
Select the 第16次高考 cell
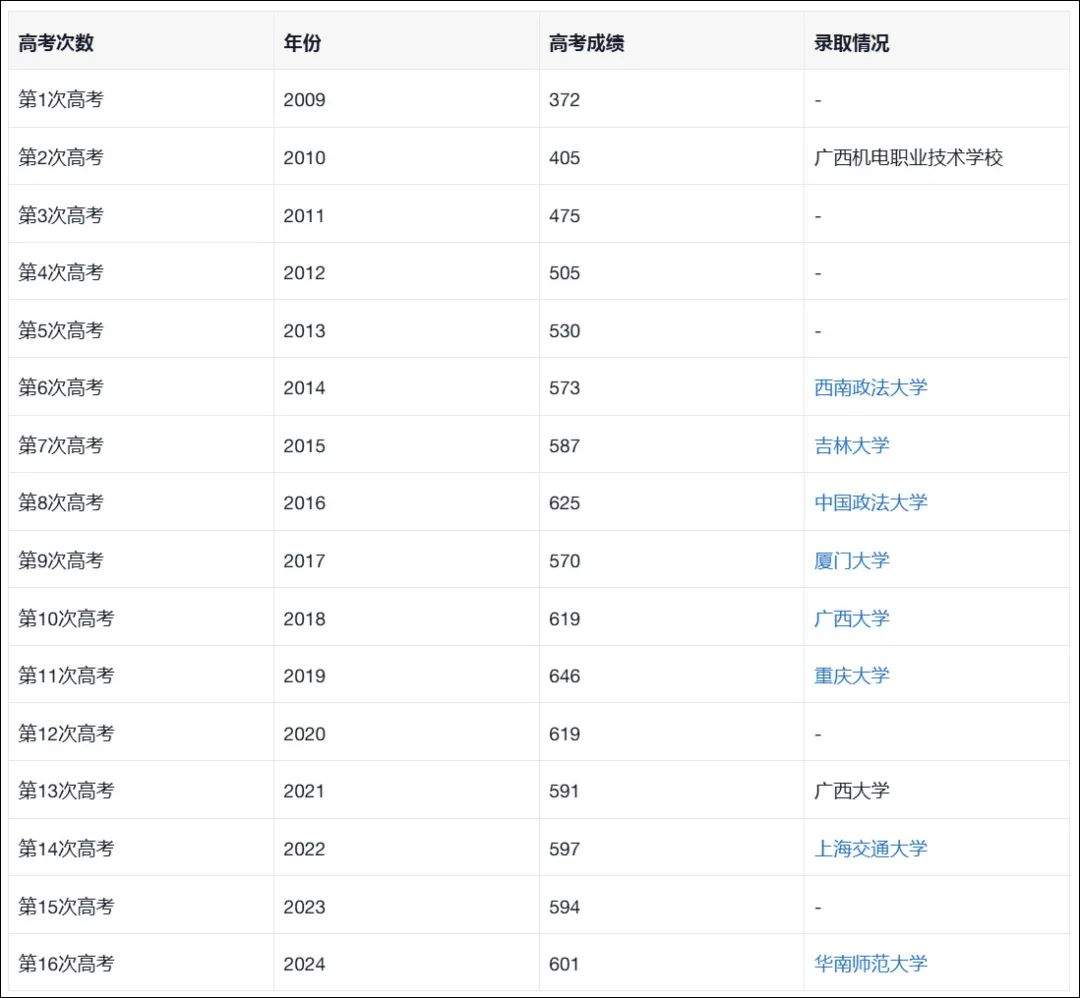141,964
